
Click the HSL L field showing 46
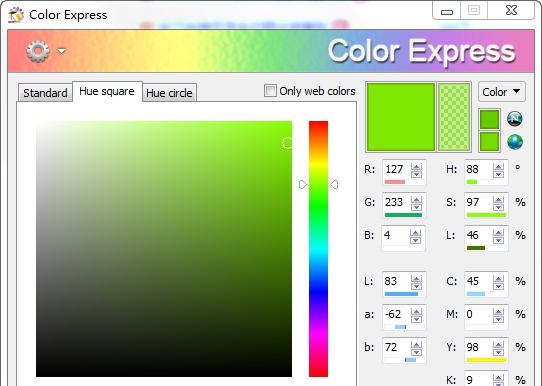(478, 235)
